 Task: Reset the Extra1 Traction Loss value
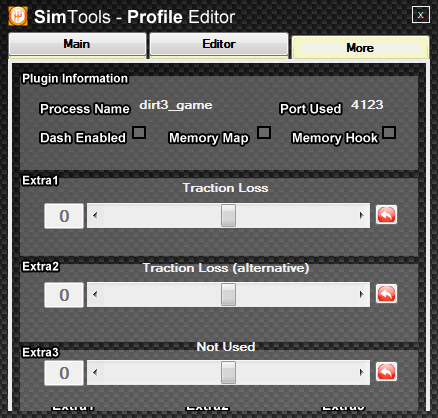386,215
